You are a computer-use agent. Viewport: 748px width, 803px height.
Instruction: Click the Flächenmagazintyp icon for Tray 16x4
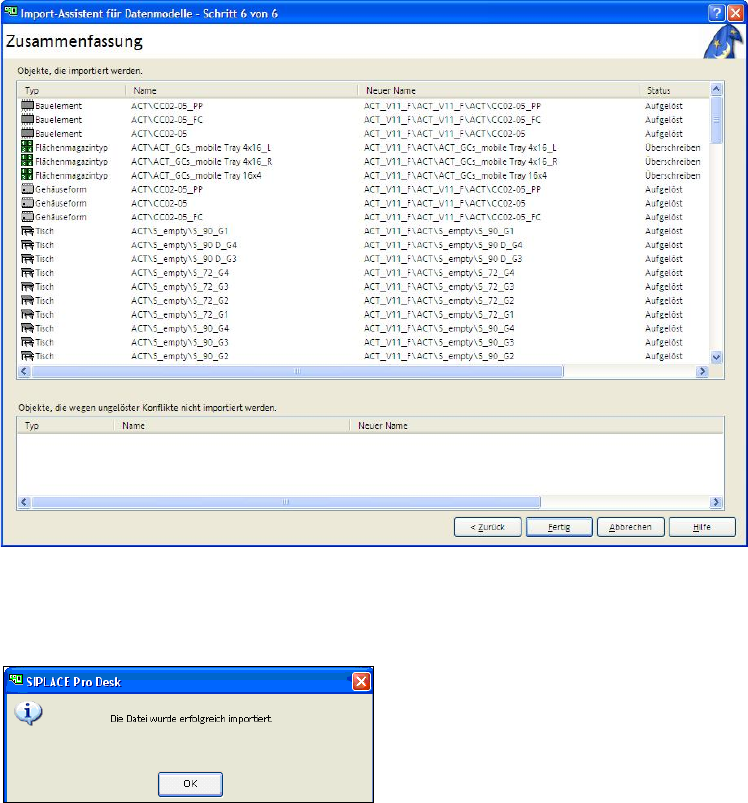pos(27,175)
